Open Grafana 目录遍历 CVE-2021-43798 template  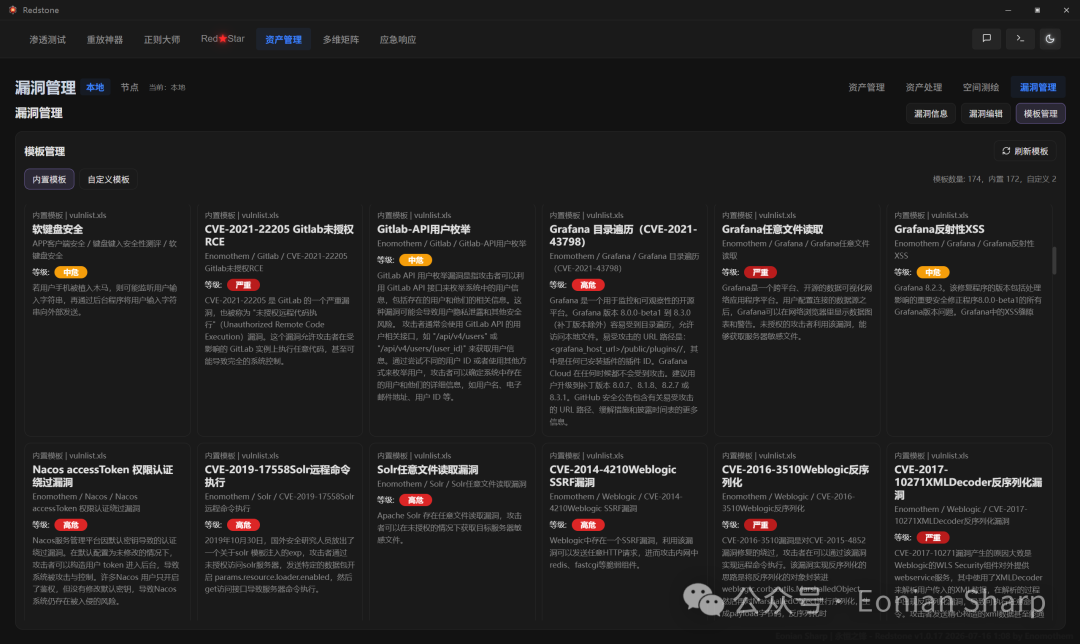(x=624, y=320)
